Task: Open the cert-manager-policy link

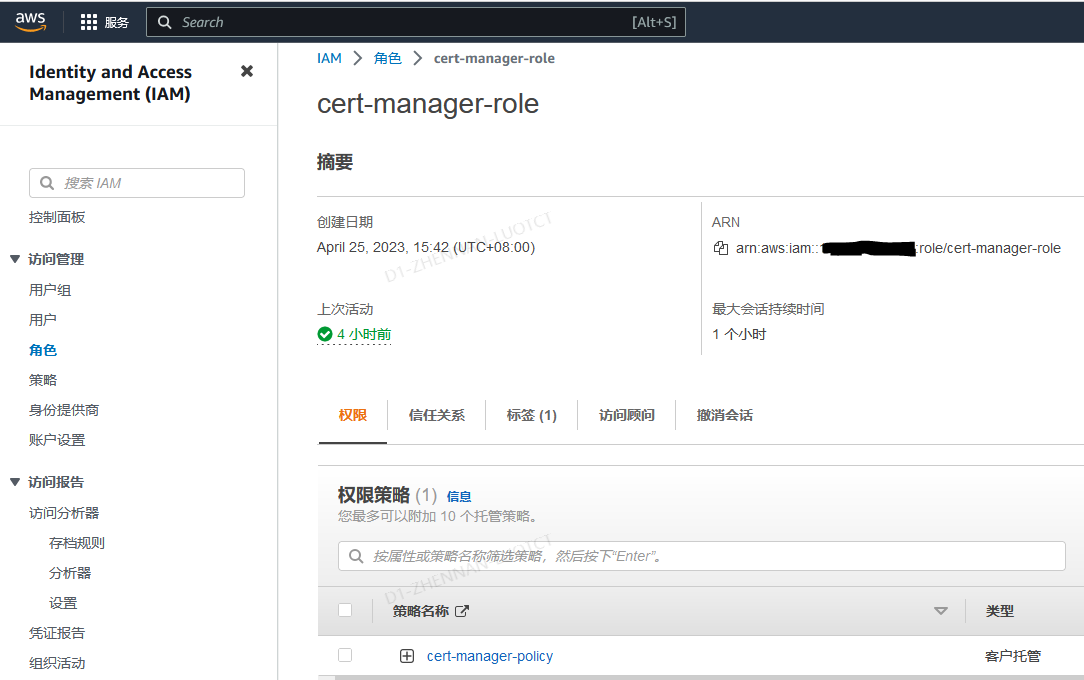Action: 490,655
